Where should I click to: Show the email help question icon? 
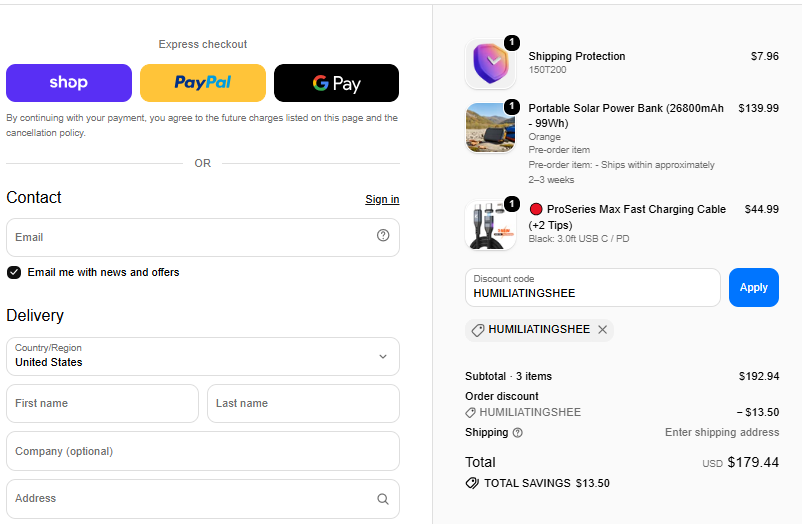pyautogui.click(x=383, y=235)
